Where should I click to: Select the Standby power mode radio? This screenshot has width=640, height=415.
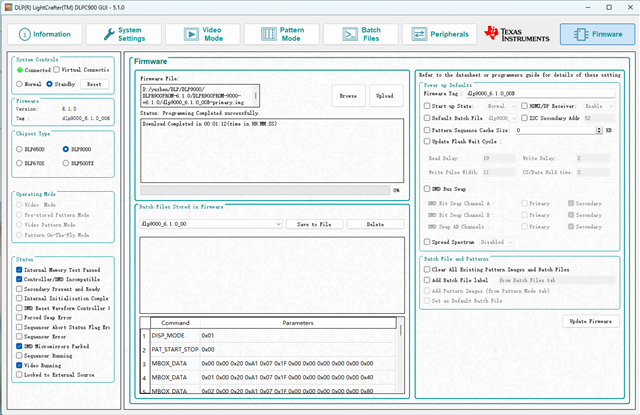[50, 84]
